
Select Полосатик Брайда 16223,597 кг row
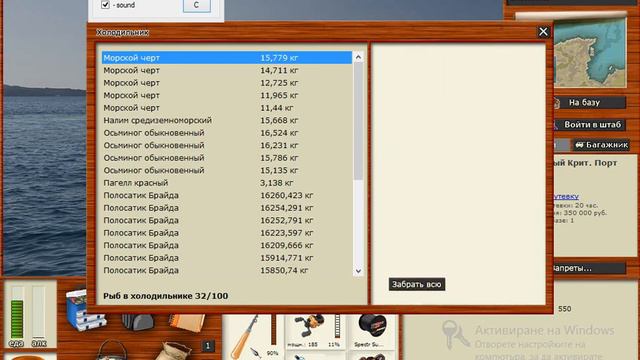pos(227,233)
